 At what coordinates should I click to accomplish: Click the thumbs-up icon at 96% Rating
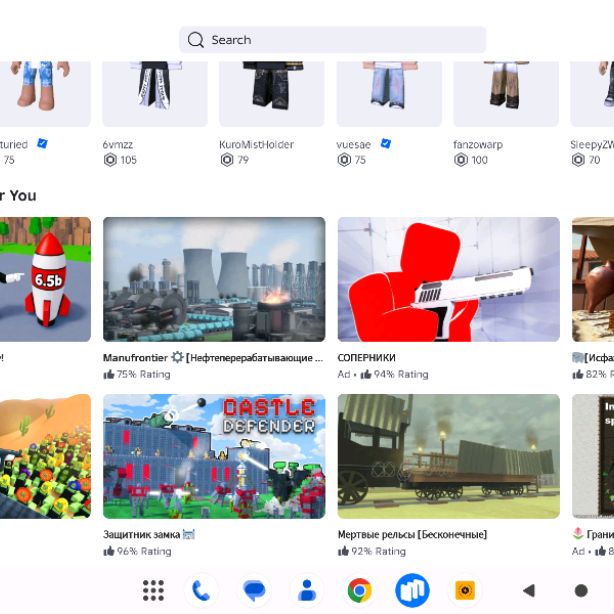[108, 551]
